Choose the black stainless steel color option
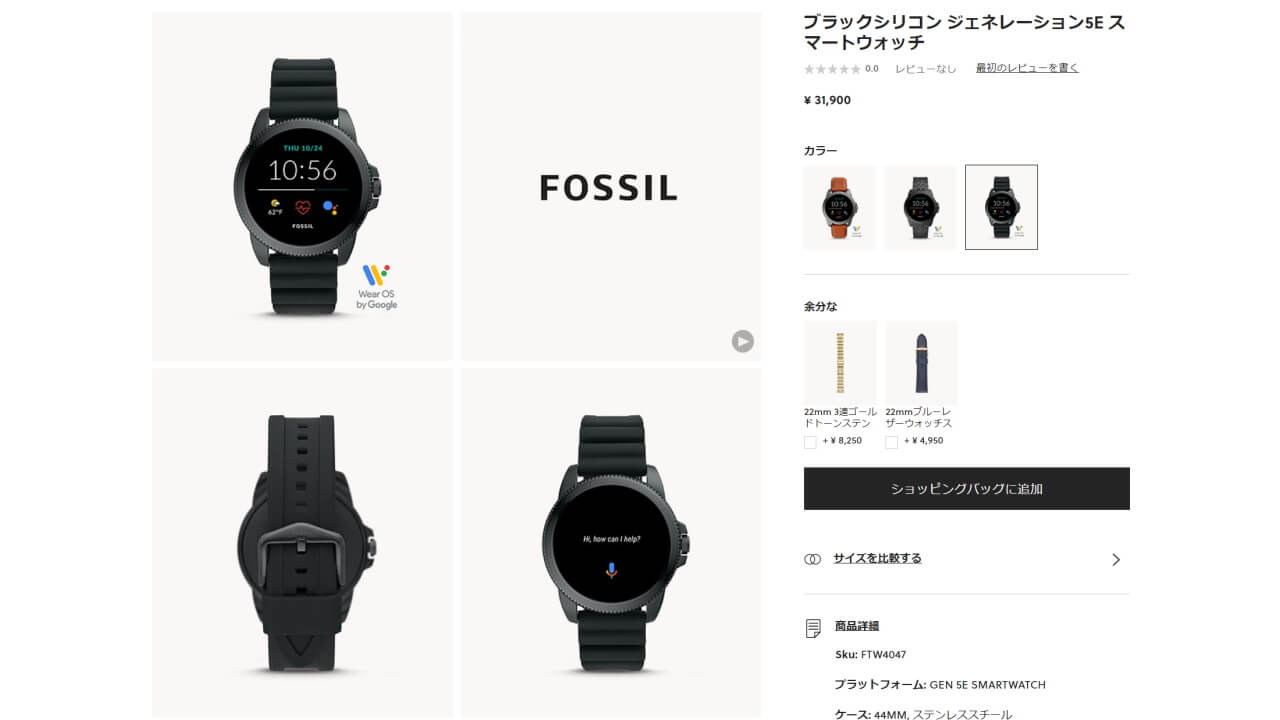This screenshot has width=1280, height=720. (920, 207)
